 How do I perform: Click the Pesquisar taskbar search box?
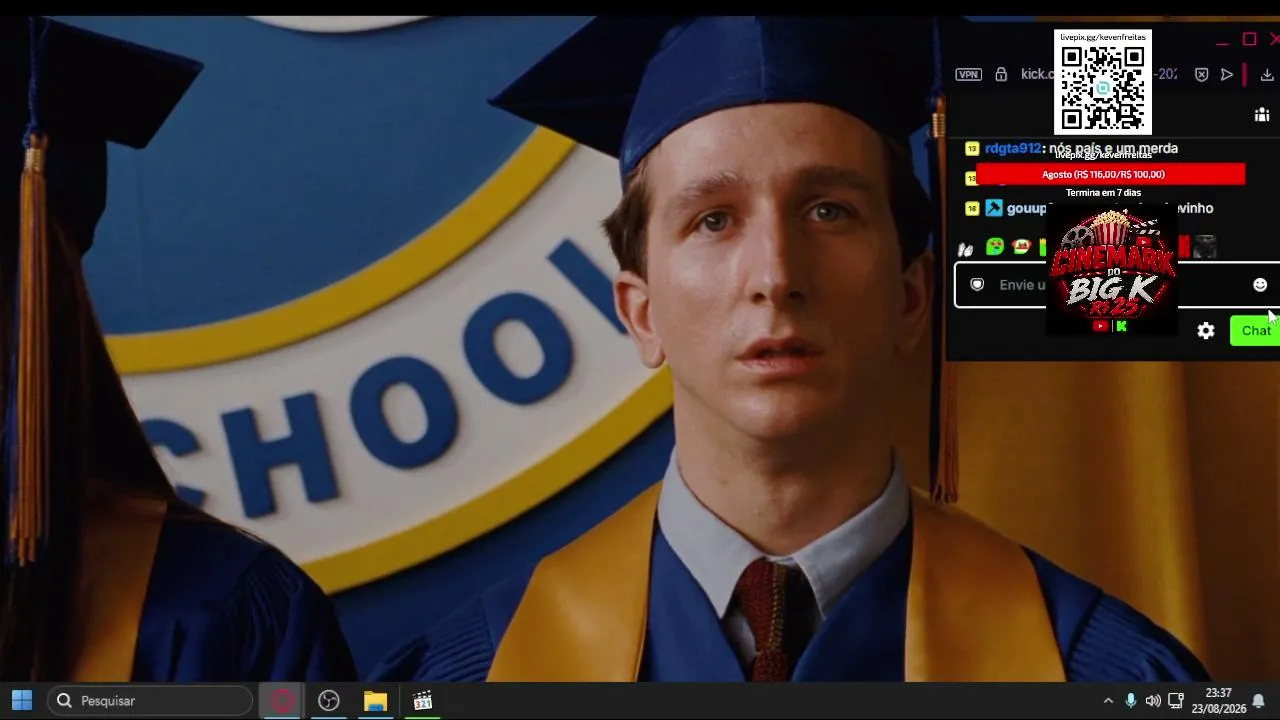[150, 701]
